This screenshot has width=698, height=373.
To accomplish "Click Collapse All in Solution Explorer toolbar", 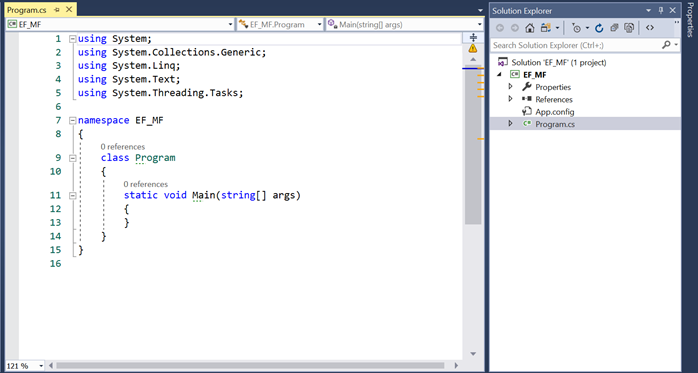I will coord(614,28).
